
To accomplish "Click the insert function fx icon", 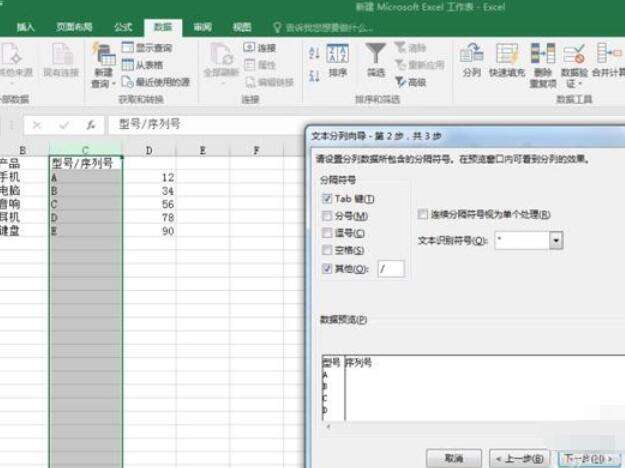I will (x=91, y=126).
